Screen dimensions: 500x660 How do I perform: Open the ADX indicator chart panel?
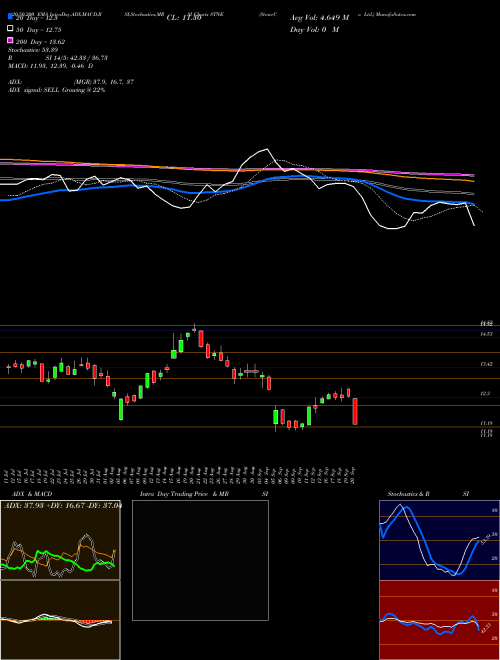click(60, 540)
